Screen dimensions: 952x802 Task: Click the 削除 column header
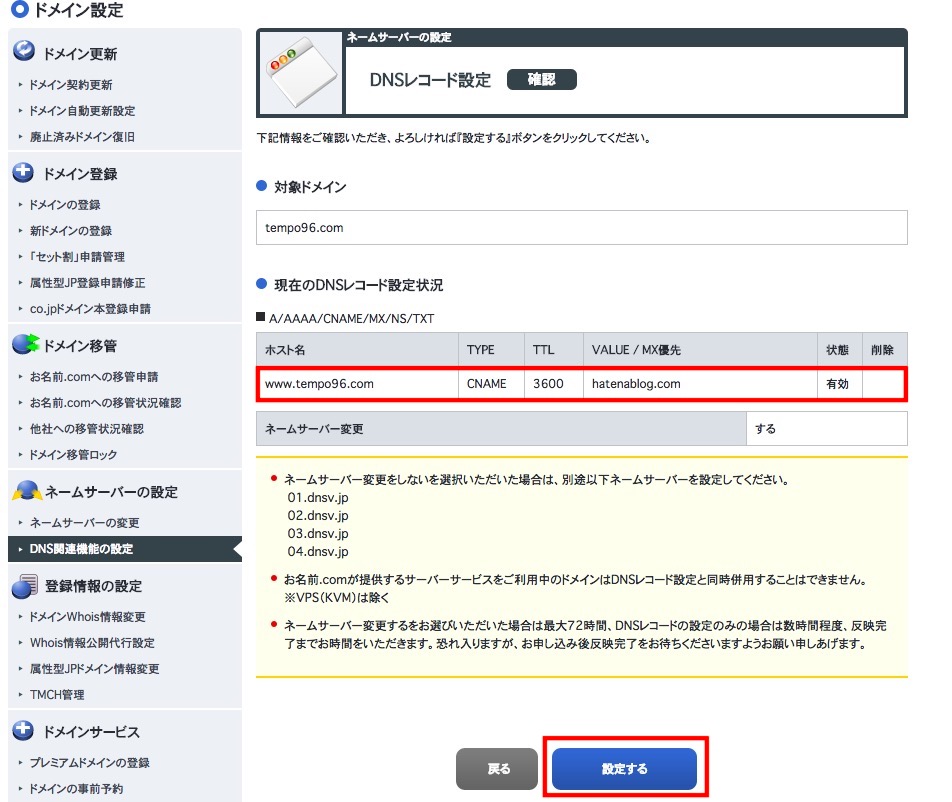[x=885, y=350]
